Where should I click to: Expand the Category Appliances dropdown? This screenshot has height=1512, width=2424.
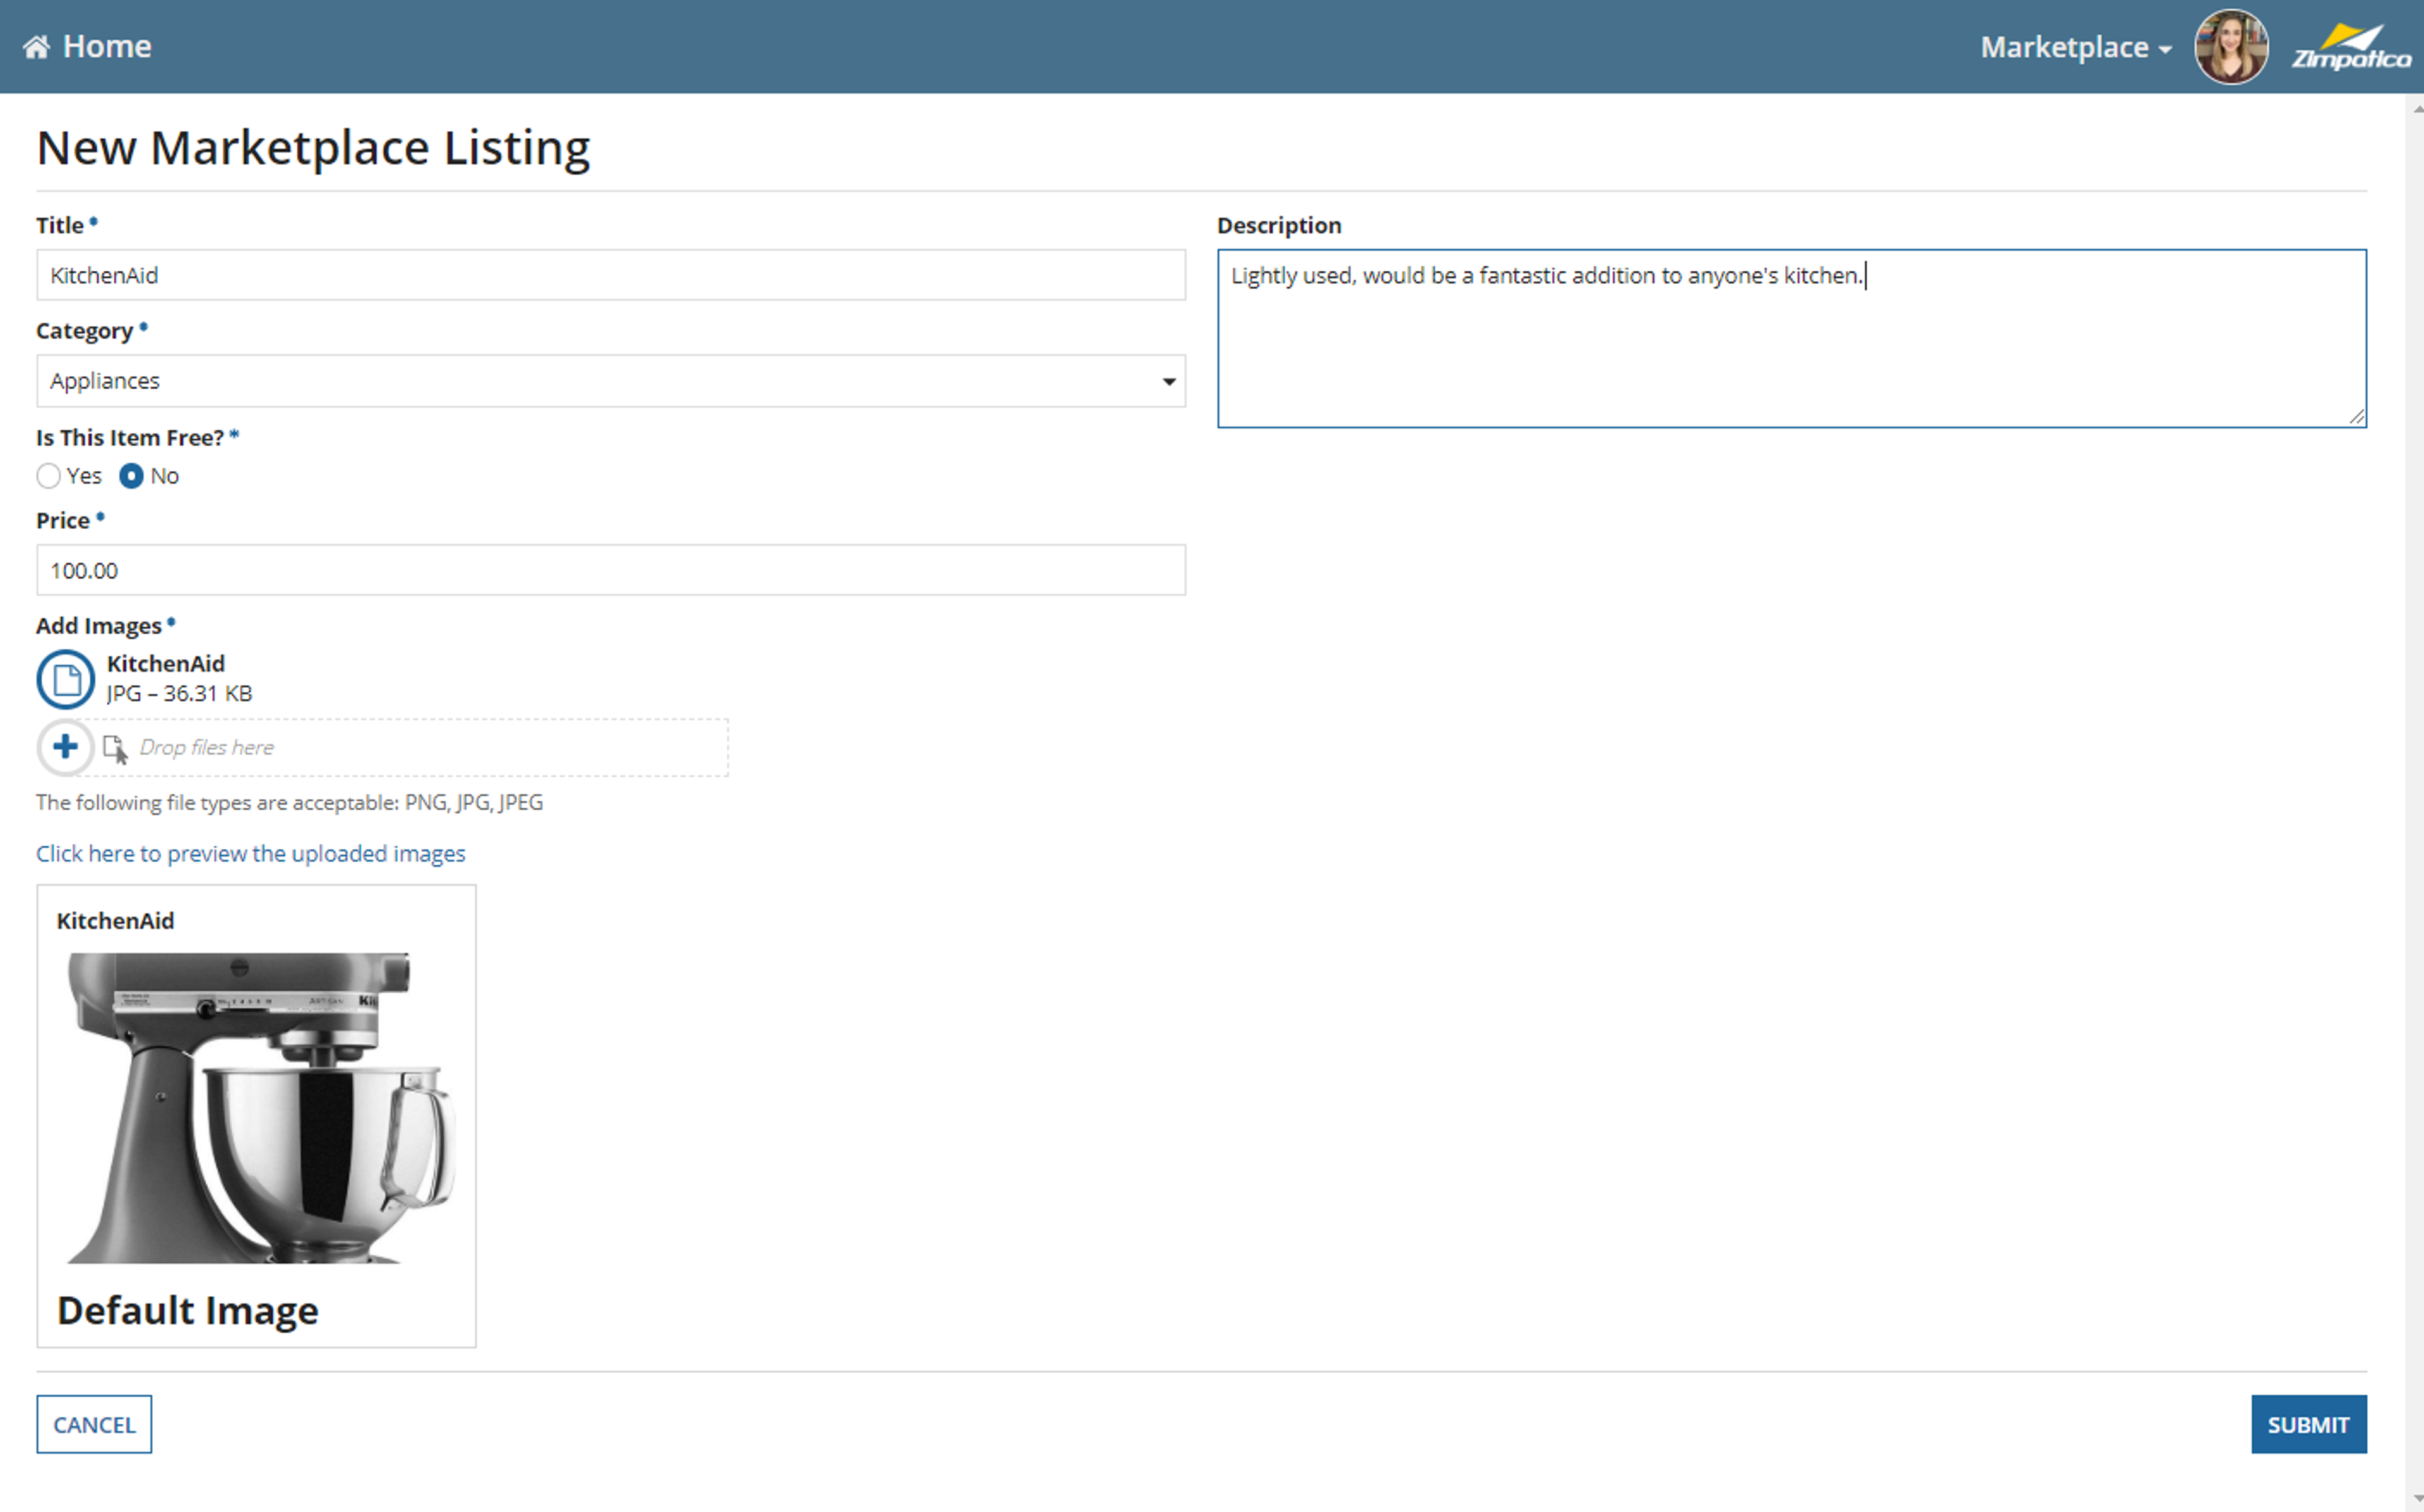click(x=611, y=381)
